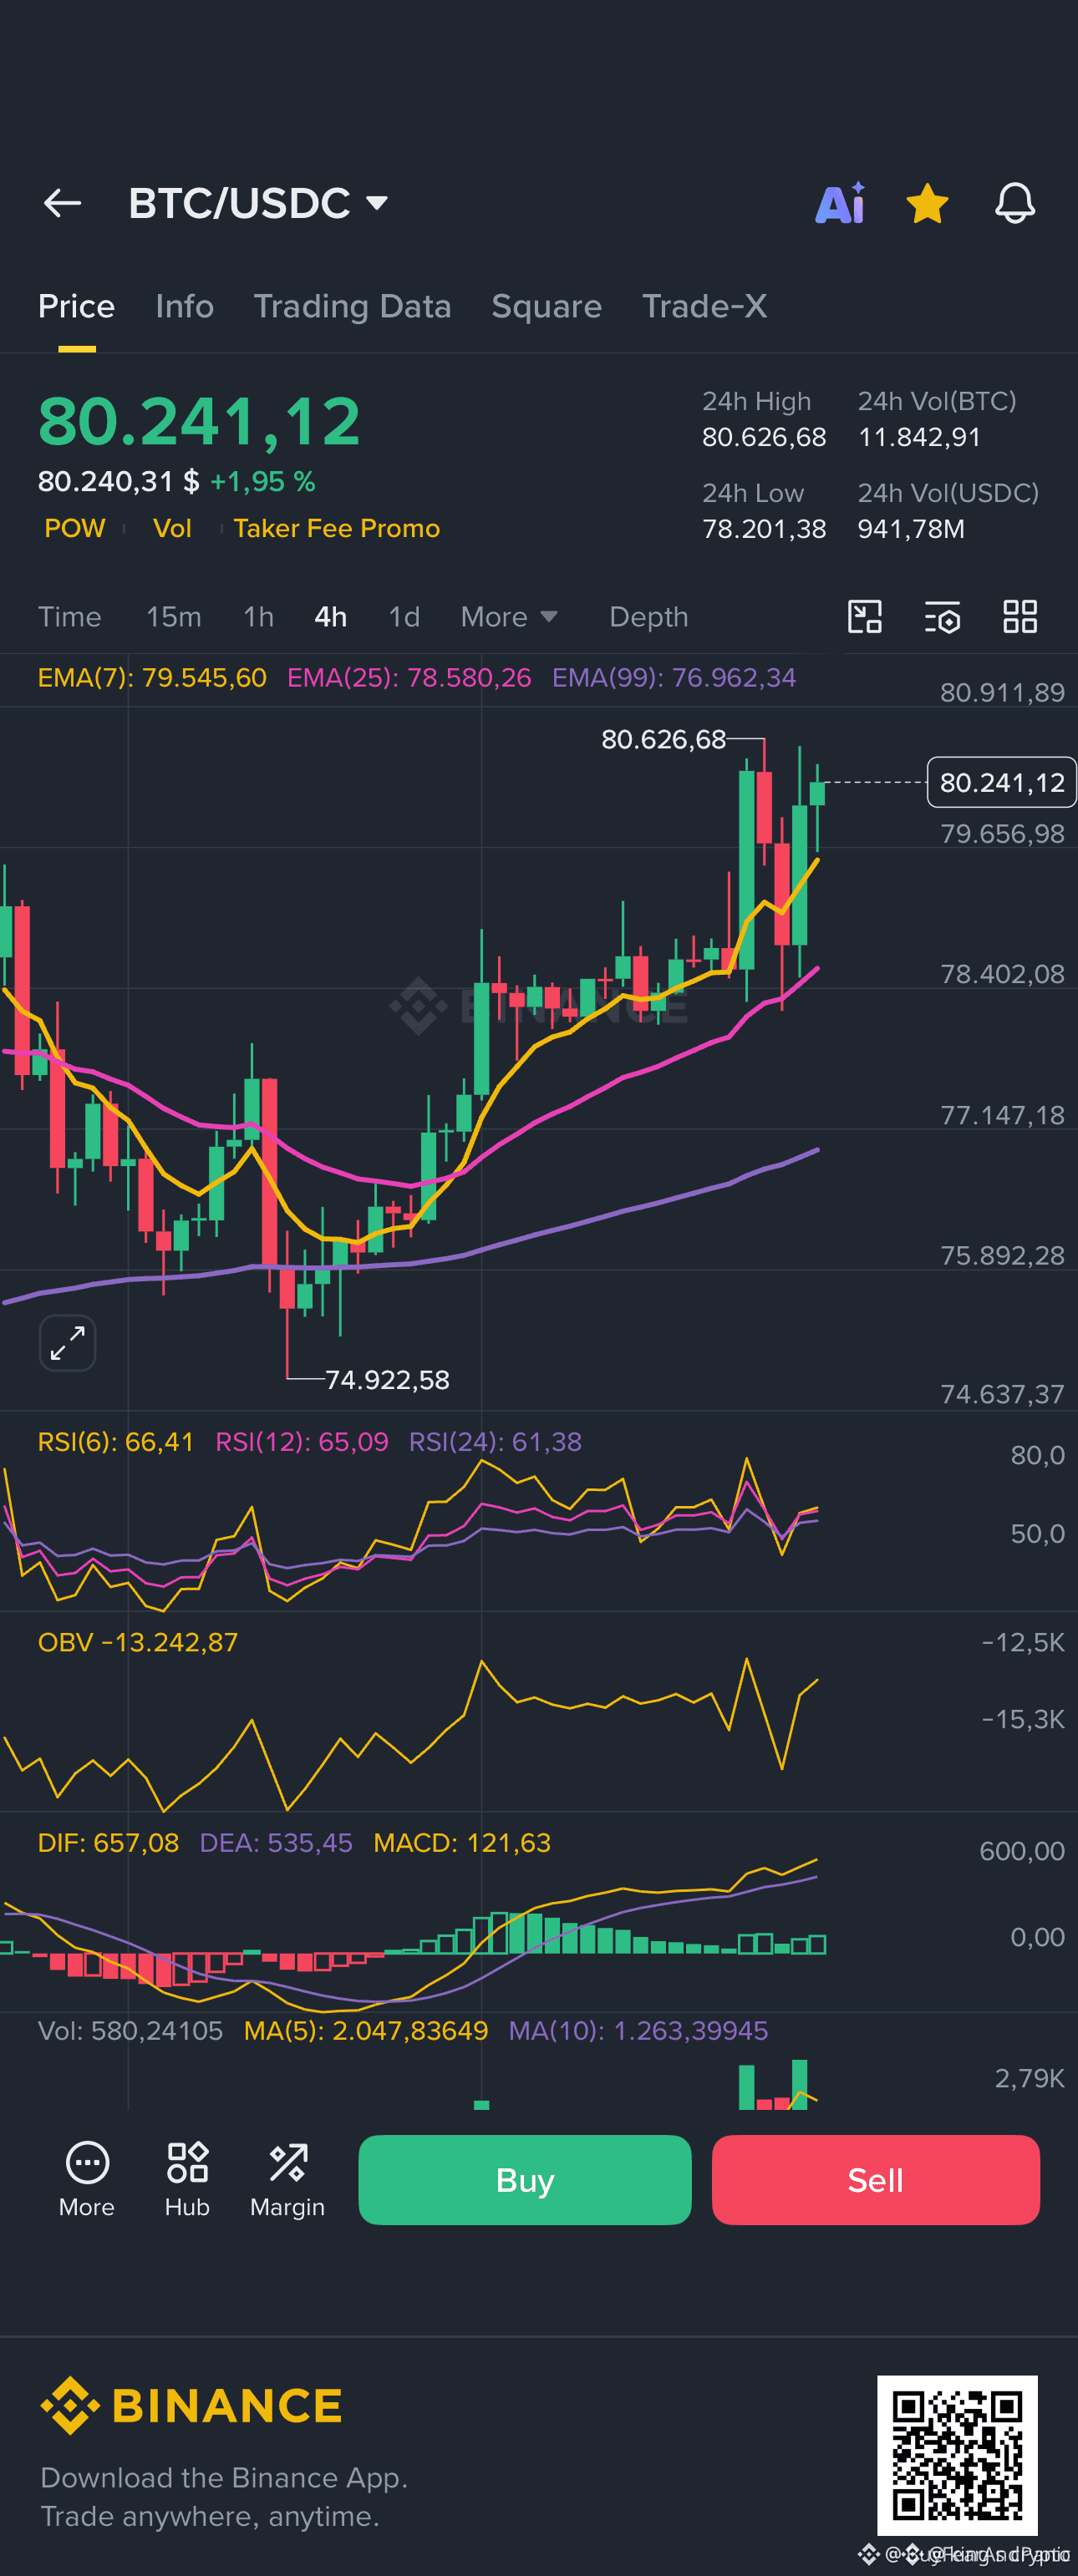
Task: Tap the 24h Vol(USDC) value
Action: (911, 529)
